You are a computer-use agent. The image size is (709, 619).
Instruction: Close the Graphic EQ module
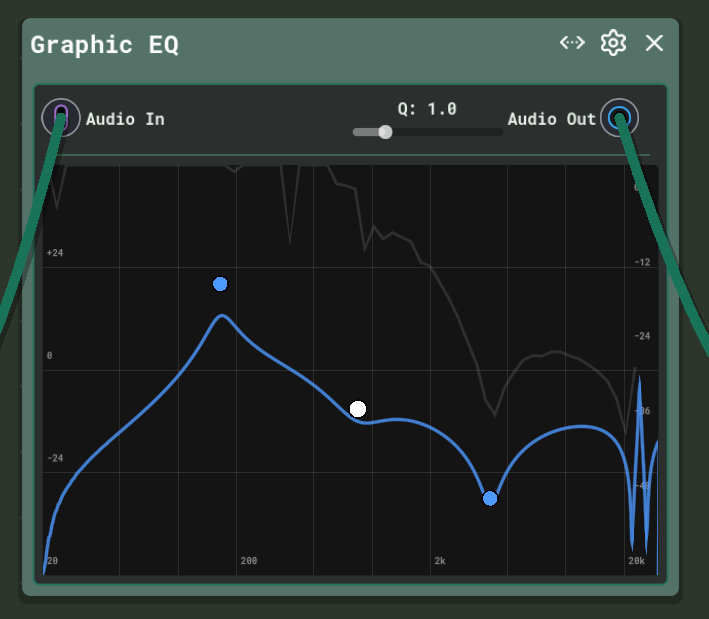click(x=654, y=43)
